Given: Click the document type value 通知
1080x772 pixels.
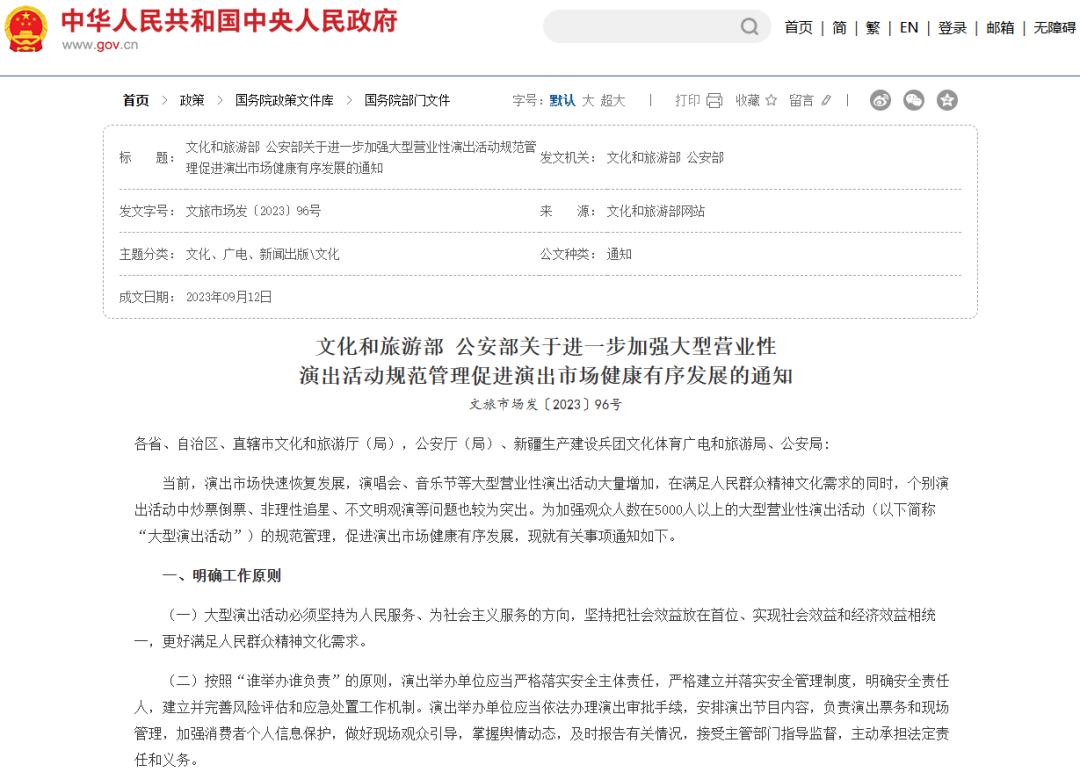Looking at the screenshot, I should click(x=619, y=254).
